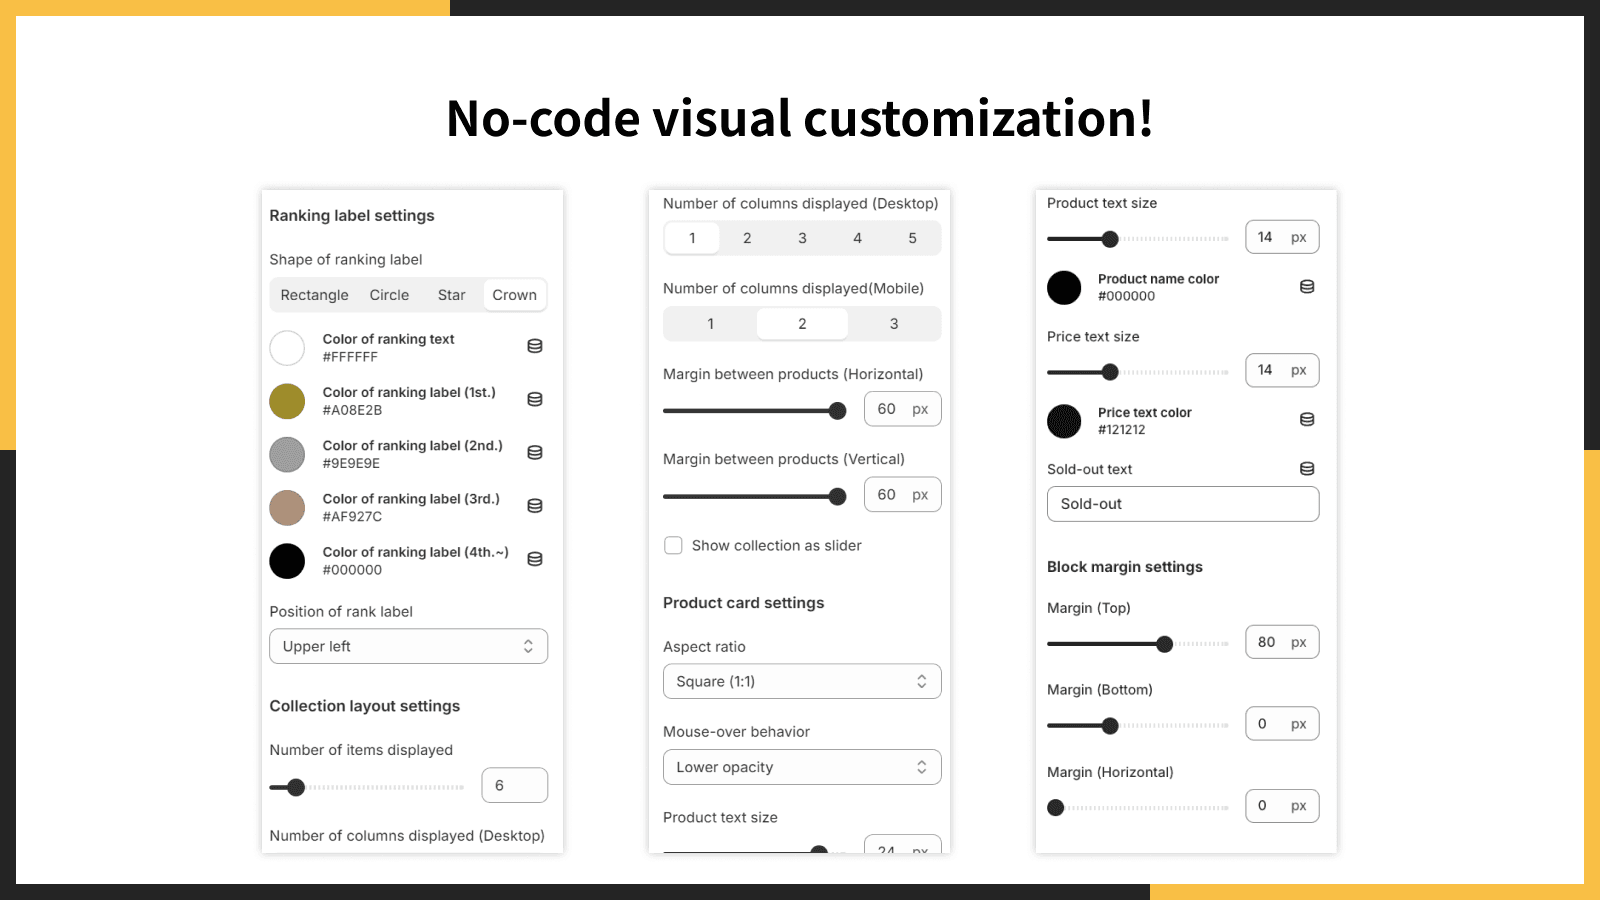Open Mouse-over behavior dropdown
1600x900 pixels.
[802, 768]
